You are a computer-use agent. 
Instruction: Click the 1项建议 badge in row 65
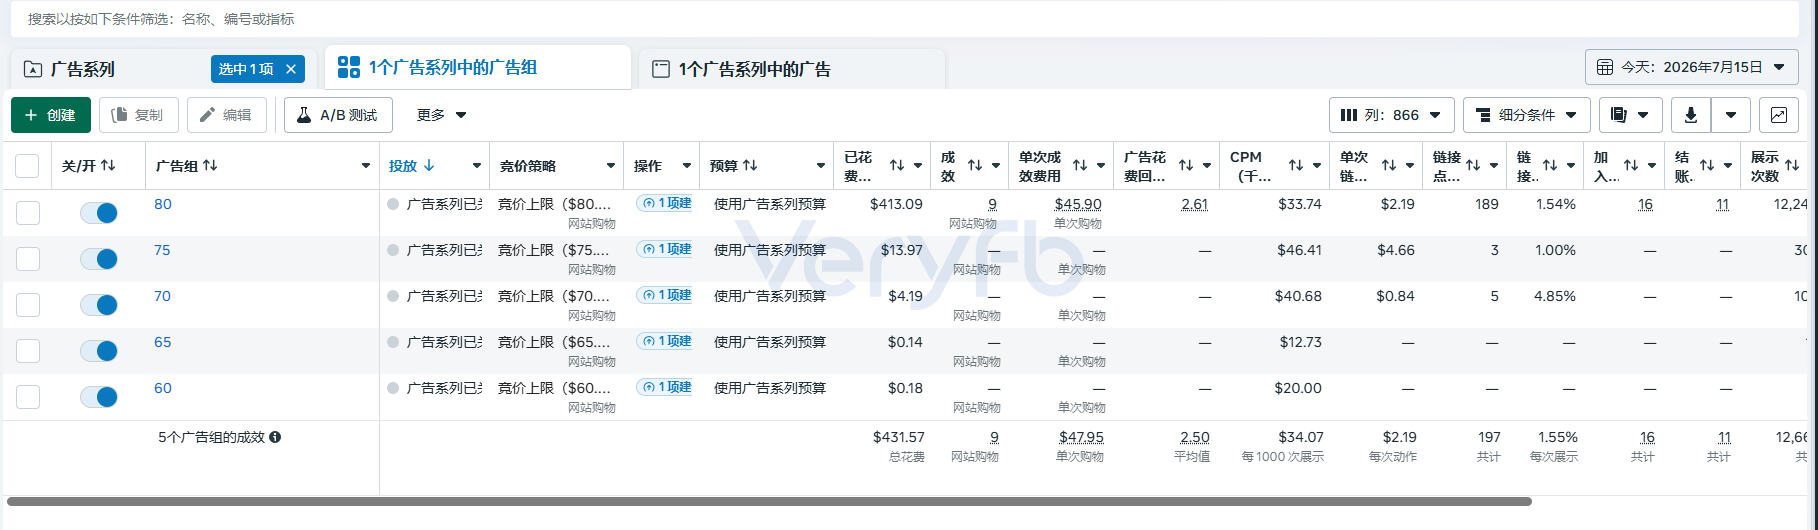(x=666, y=341)
